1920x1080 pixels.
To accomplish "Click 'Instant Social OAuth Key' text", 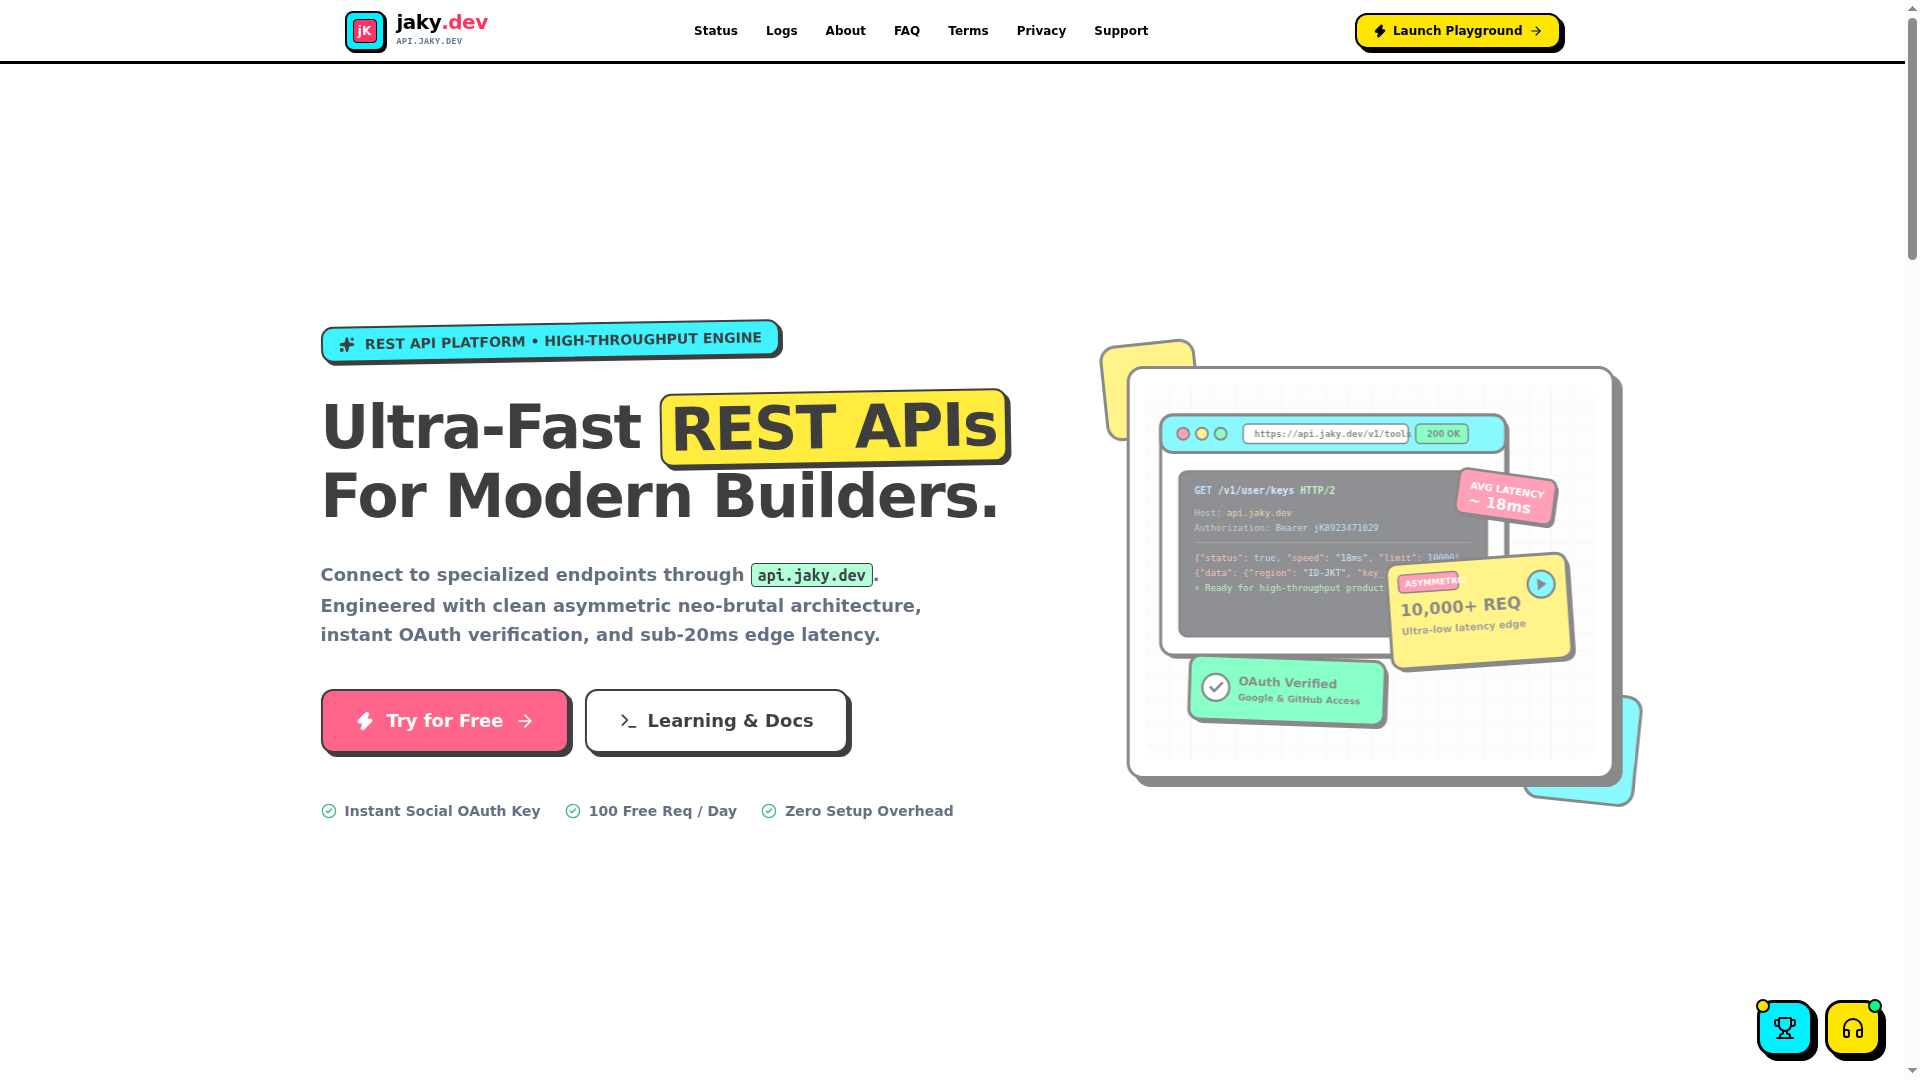I will (442, 811).
